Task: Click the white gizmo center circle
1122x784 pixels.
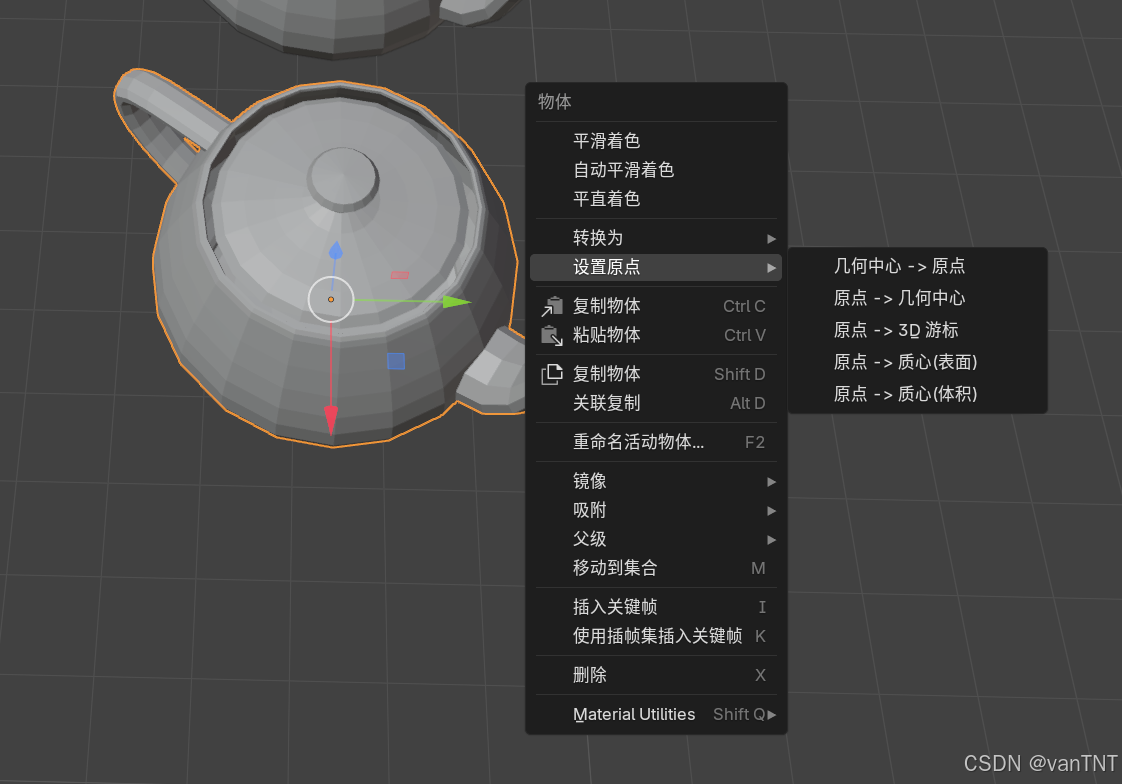Action: (331, 300)
